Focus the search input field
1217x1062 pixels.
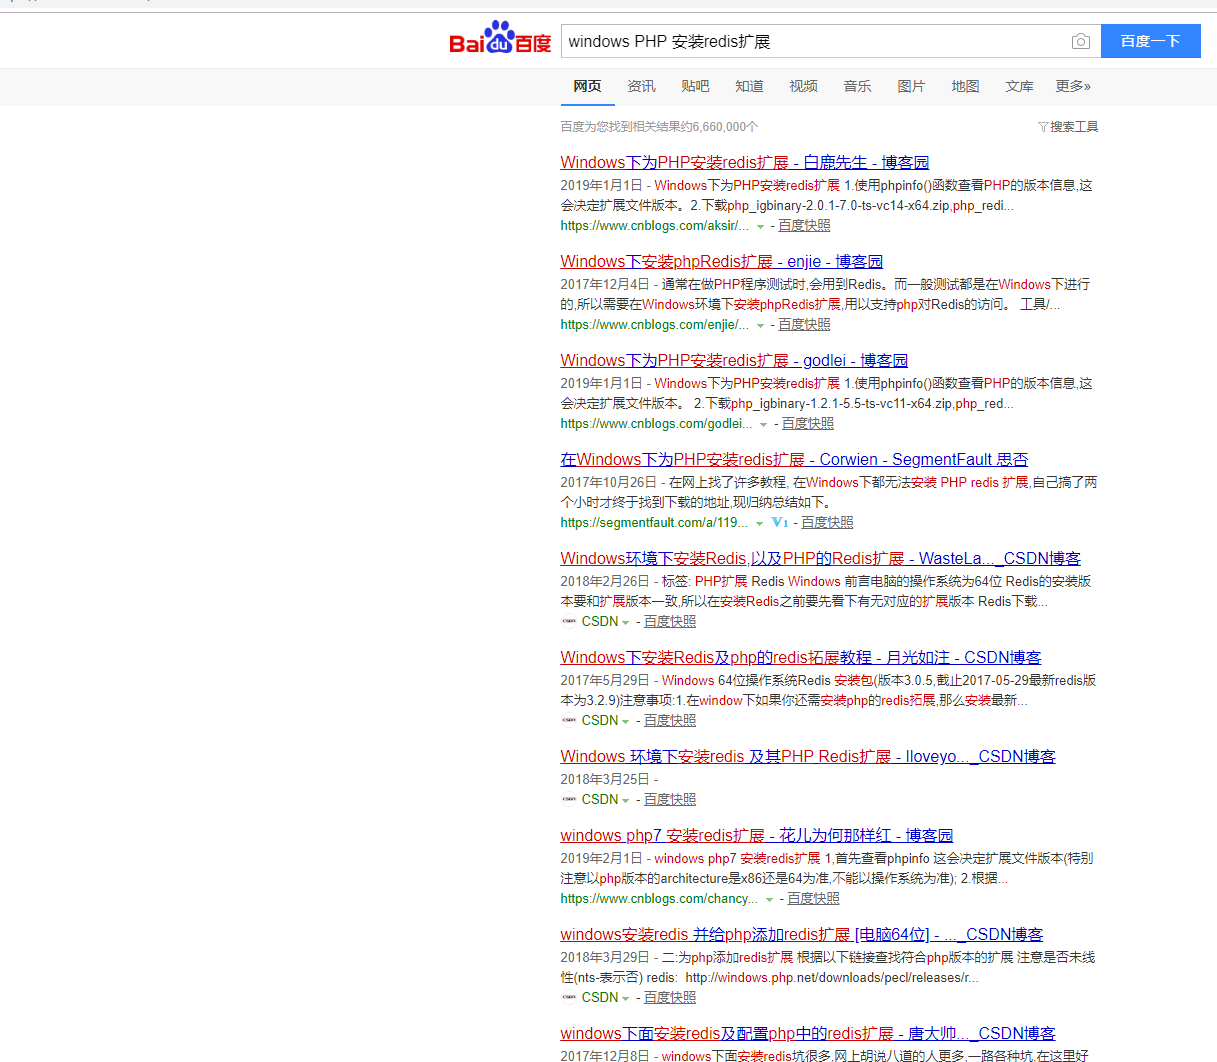coord(815,41)
